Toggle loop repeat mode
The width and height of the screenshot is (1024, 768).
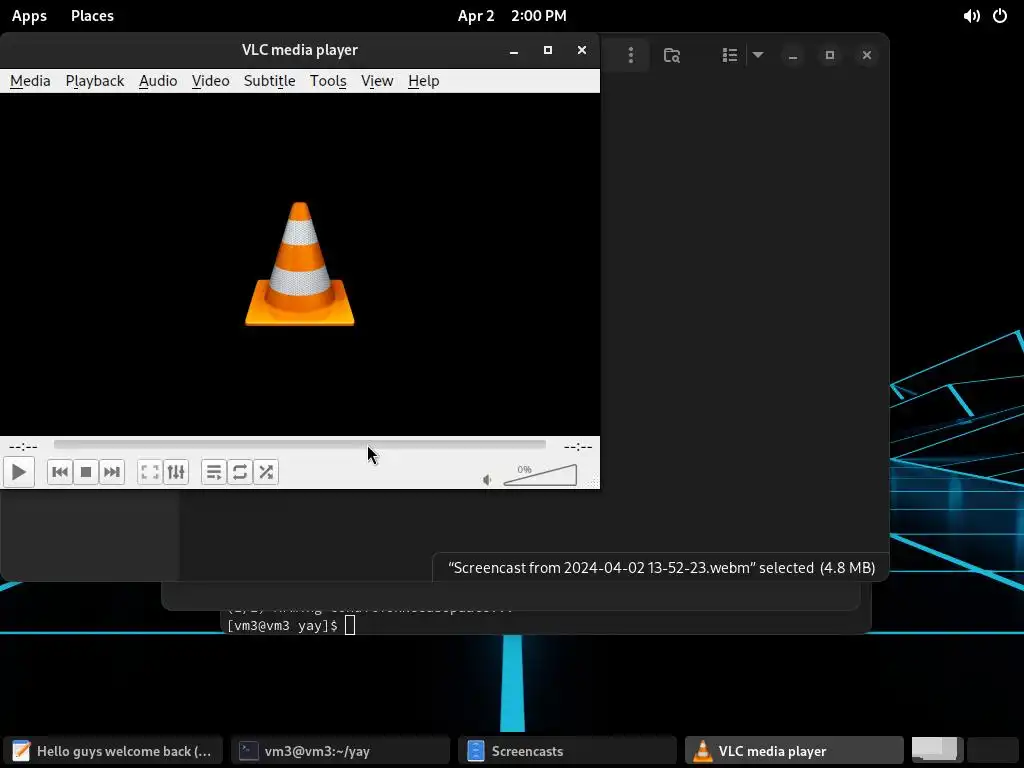[240, 472]
